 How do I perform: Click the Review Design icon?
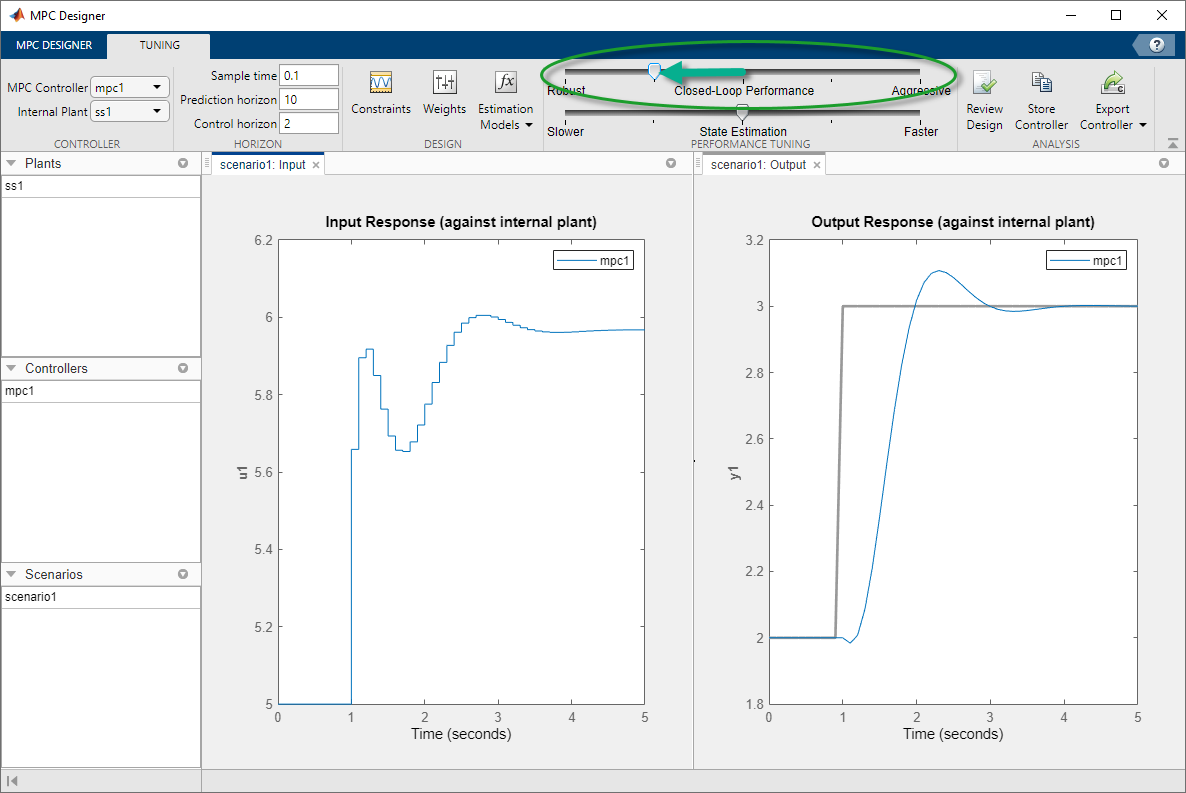pos(984,83)
